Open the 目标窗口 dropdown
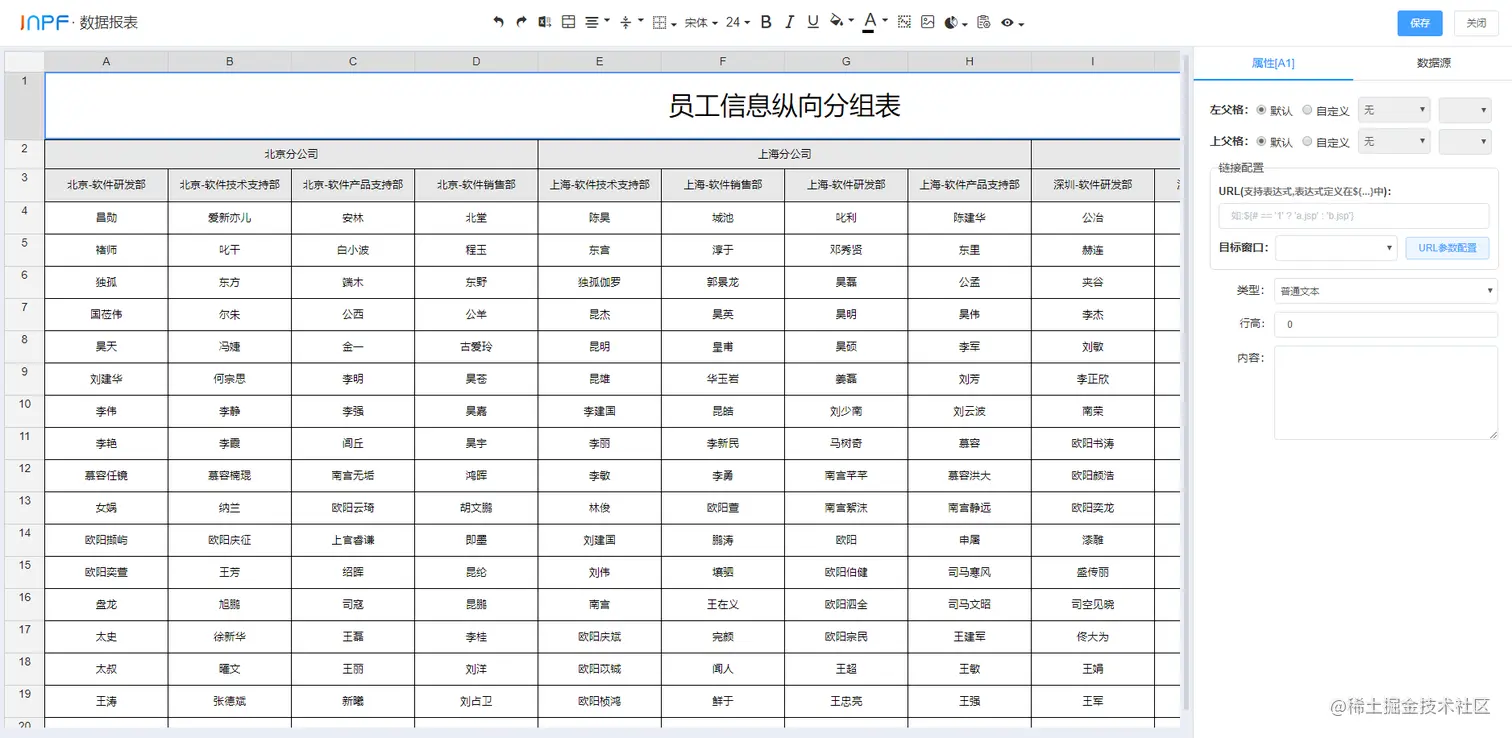This screenshot has height=738, width=1512. [x=1335, y=247]
